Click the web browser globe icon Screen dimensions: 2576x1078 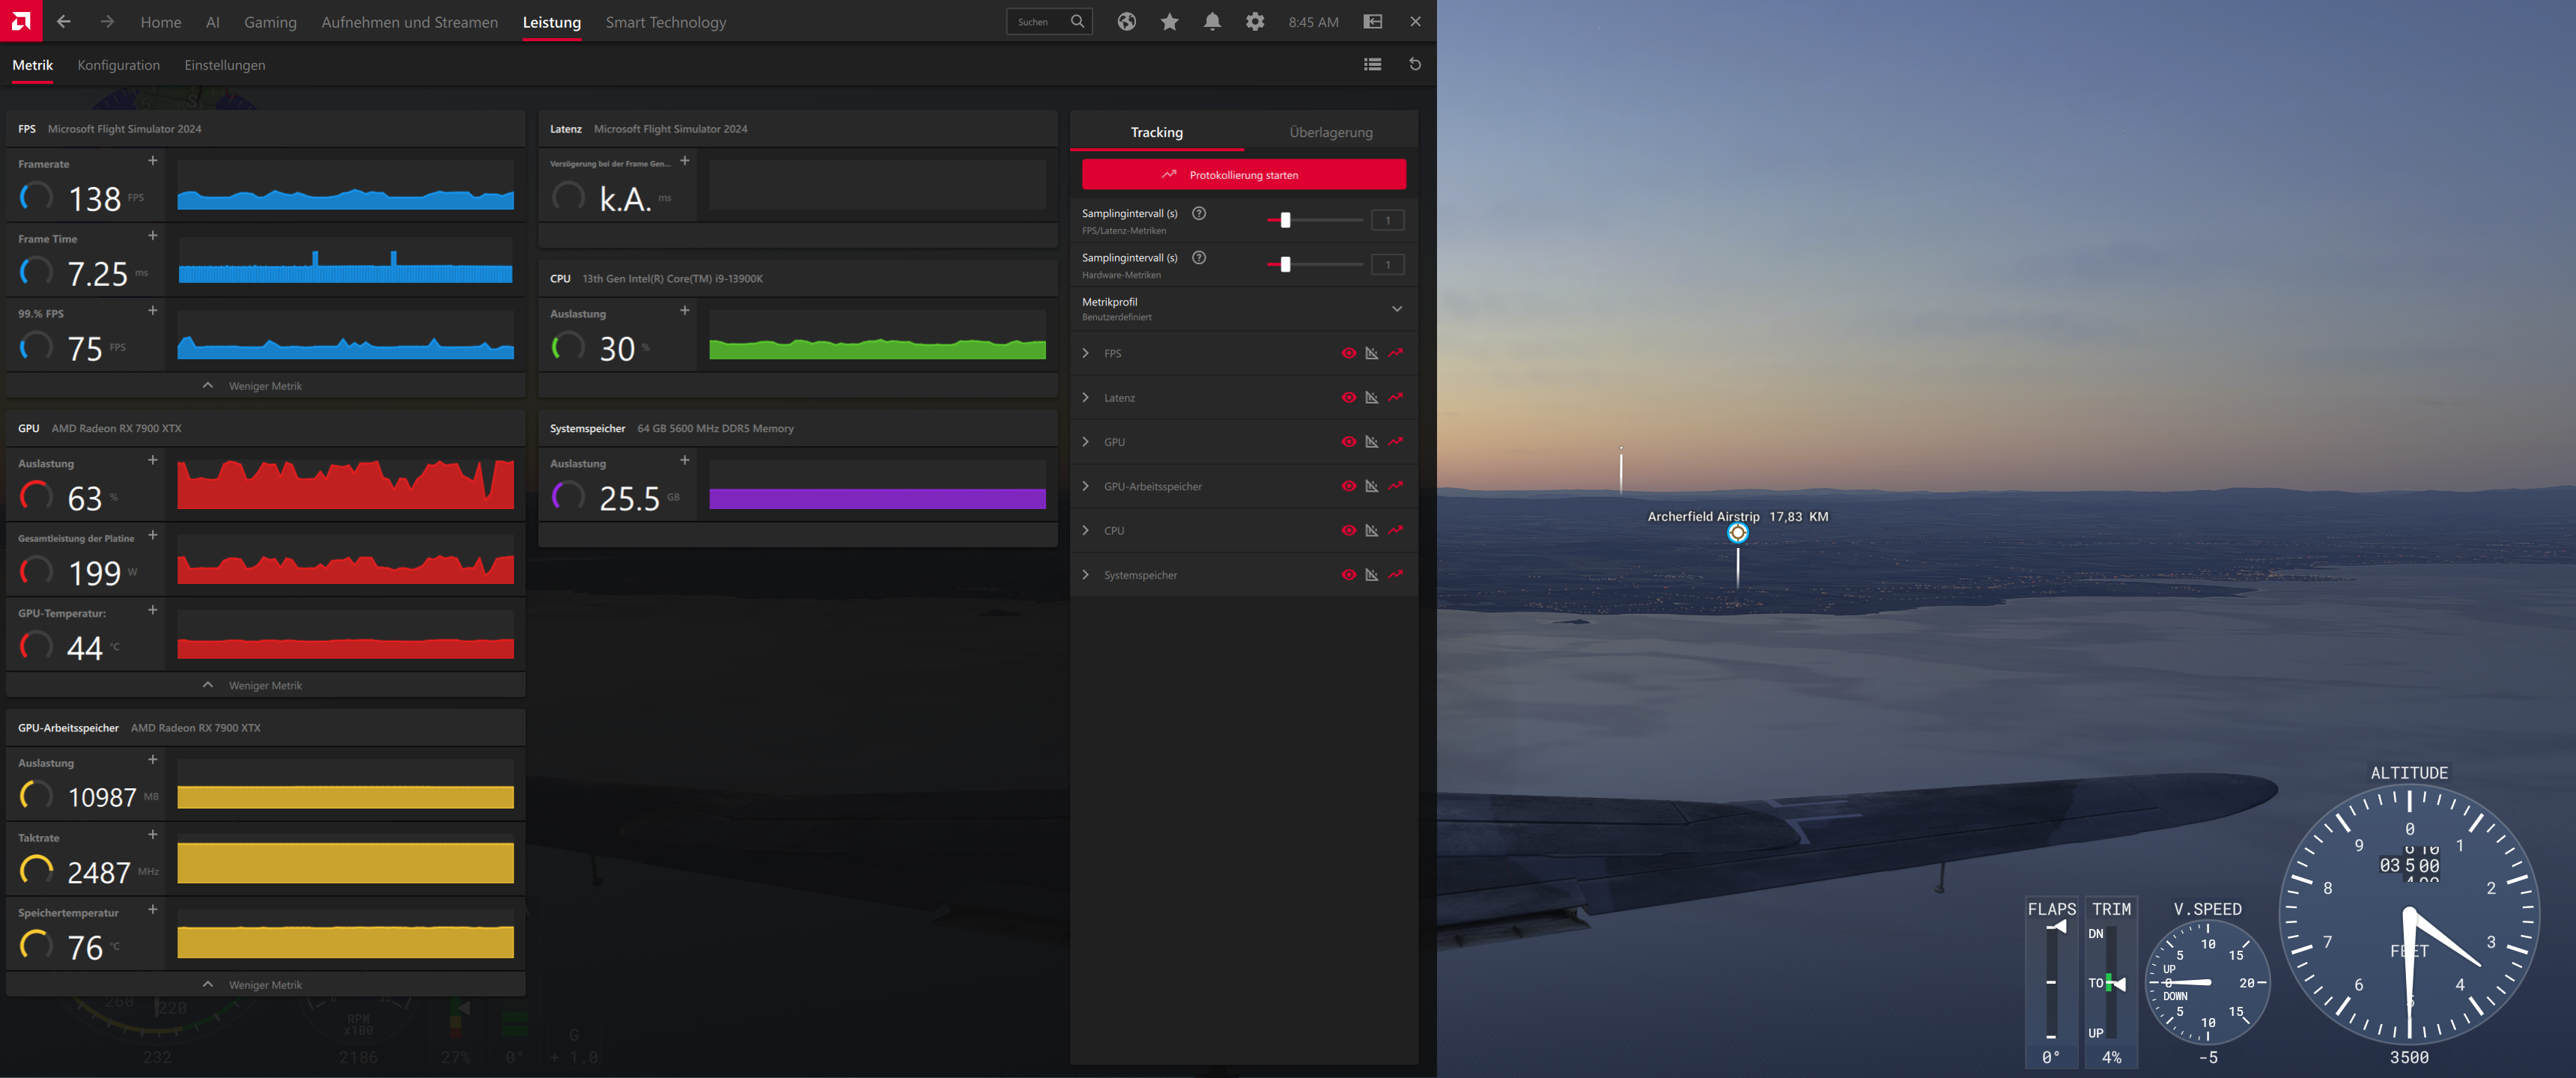coord(1126,22)
